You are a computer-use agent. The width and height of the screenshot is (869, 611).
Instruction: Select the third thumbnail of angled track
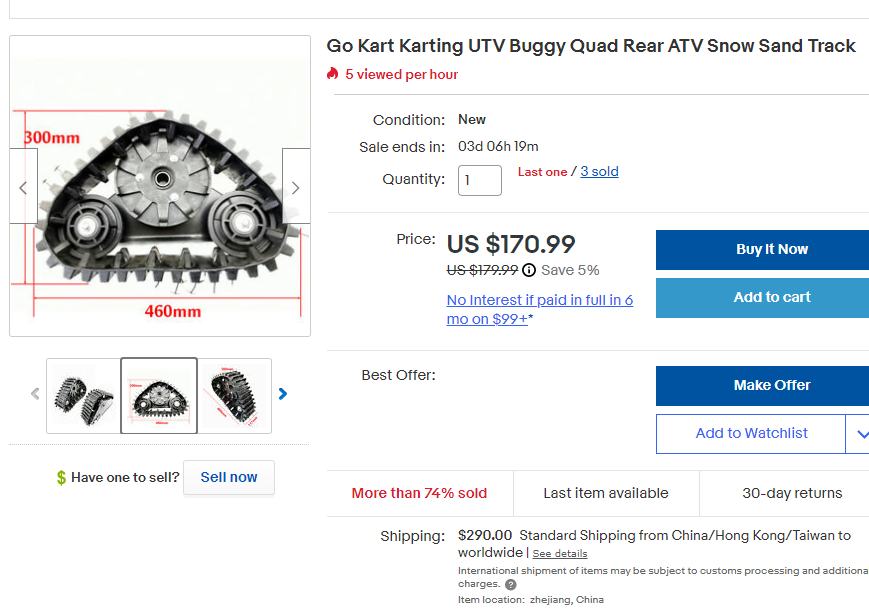[x=235, y=396]
